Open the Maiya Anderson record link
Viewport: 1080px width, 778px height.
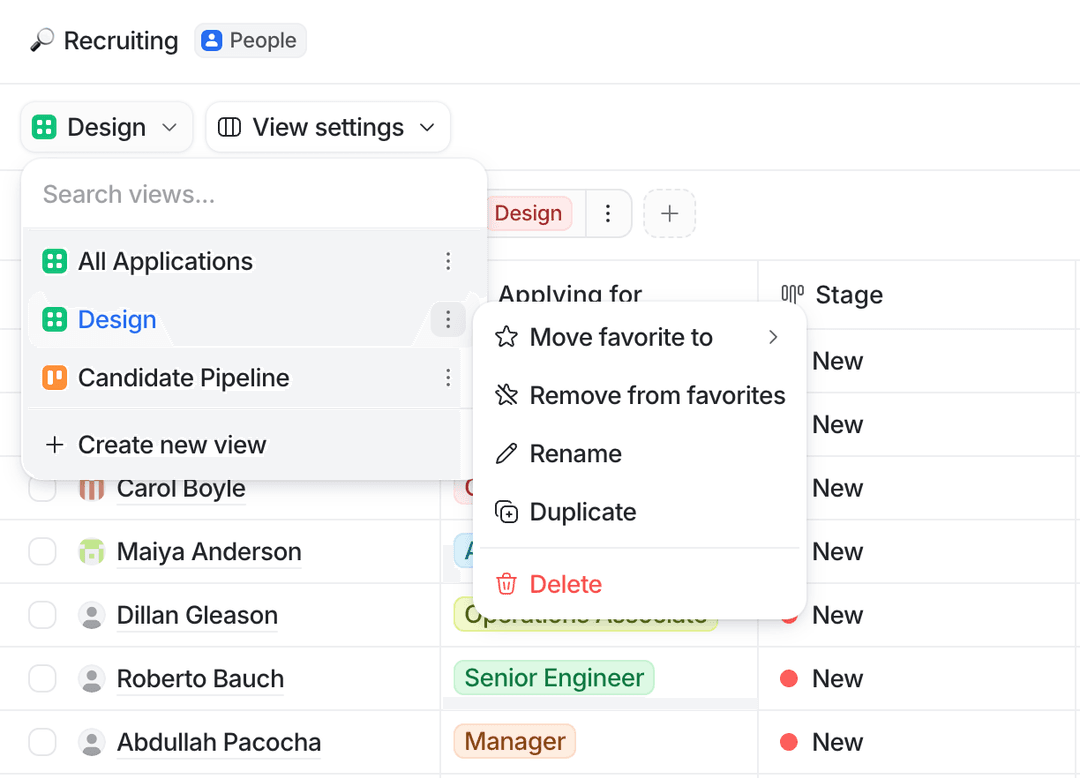(209, 551)
